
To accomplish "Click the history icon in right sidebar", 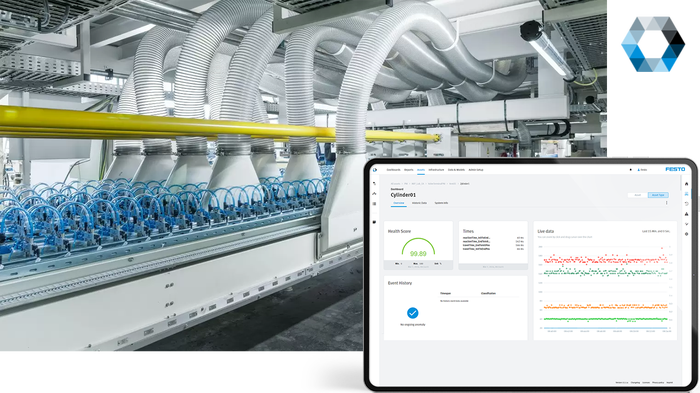I will click(686, 204).
